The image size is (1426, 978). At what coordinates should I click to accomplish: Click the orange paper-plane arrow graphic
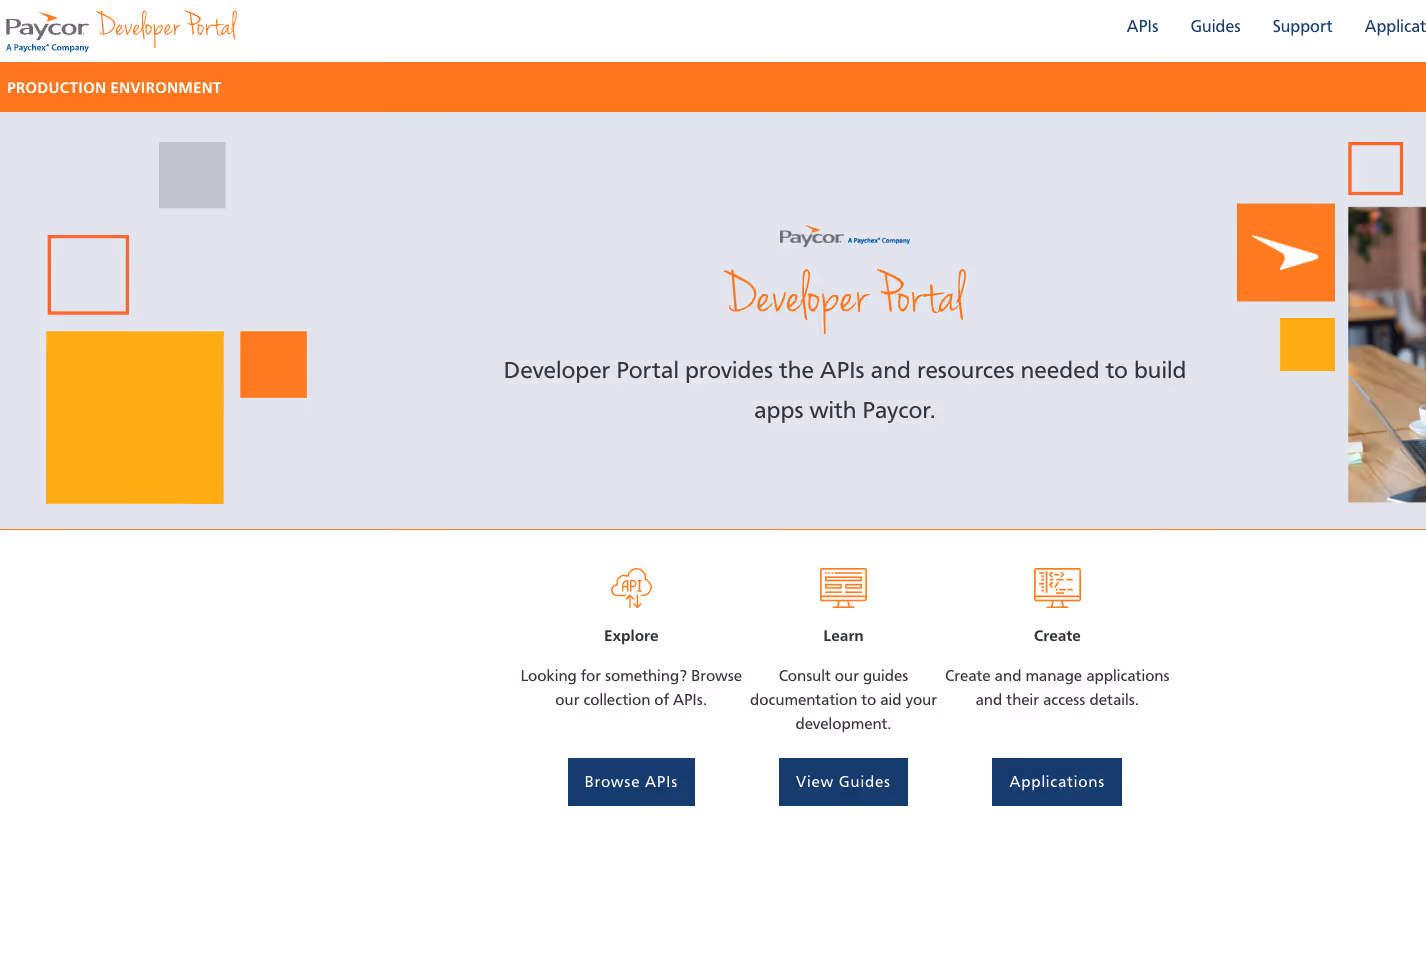(1286, 252)
